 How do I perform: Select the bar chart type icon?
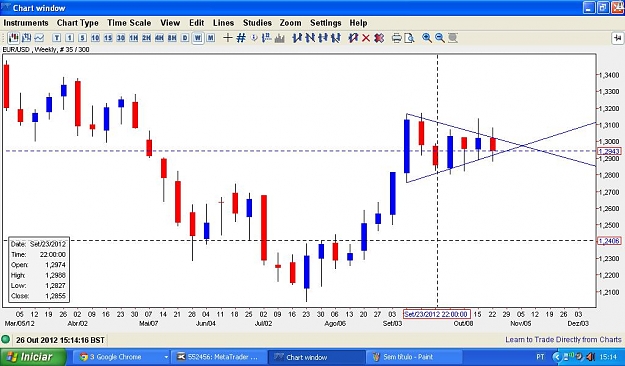(26, 38)
